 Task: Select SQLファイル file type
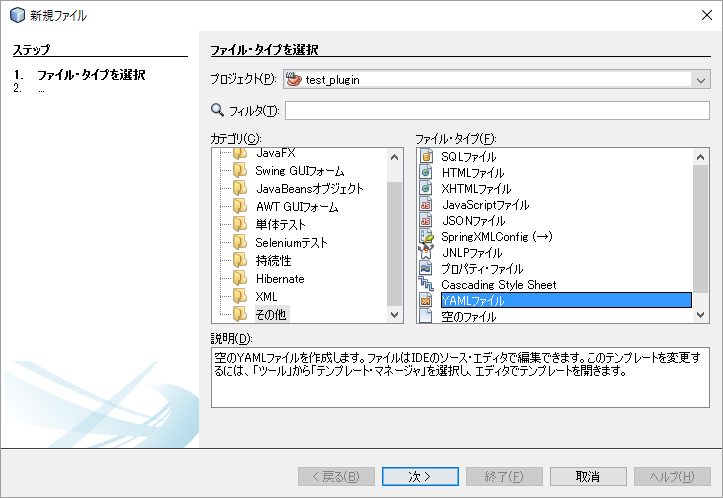468,157
